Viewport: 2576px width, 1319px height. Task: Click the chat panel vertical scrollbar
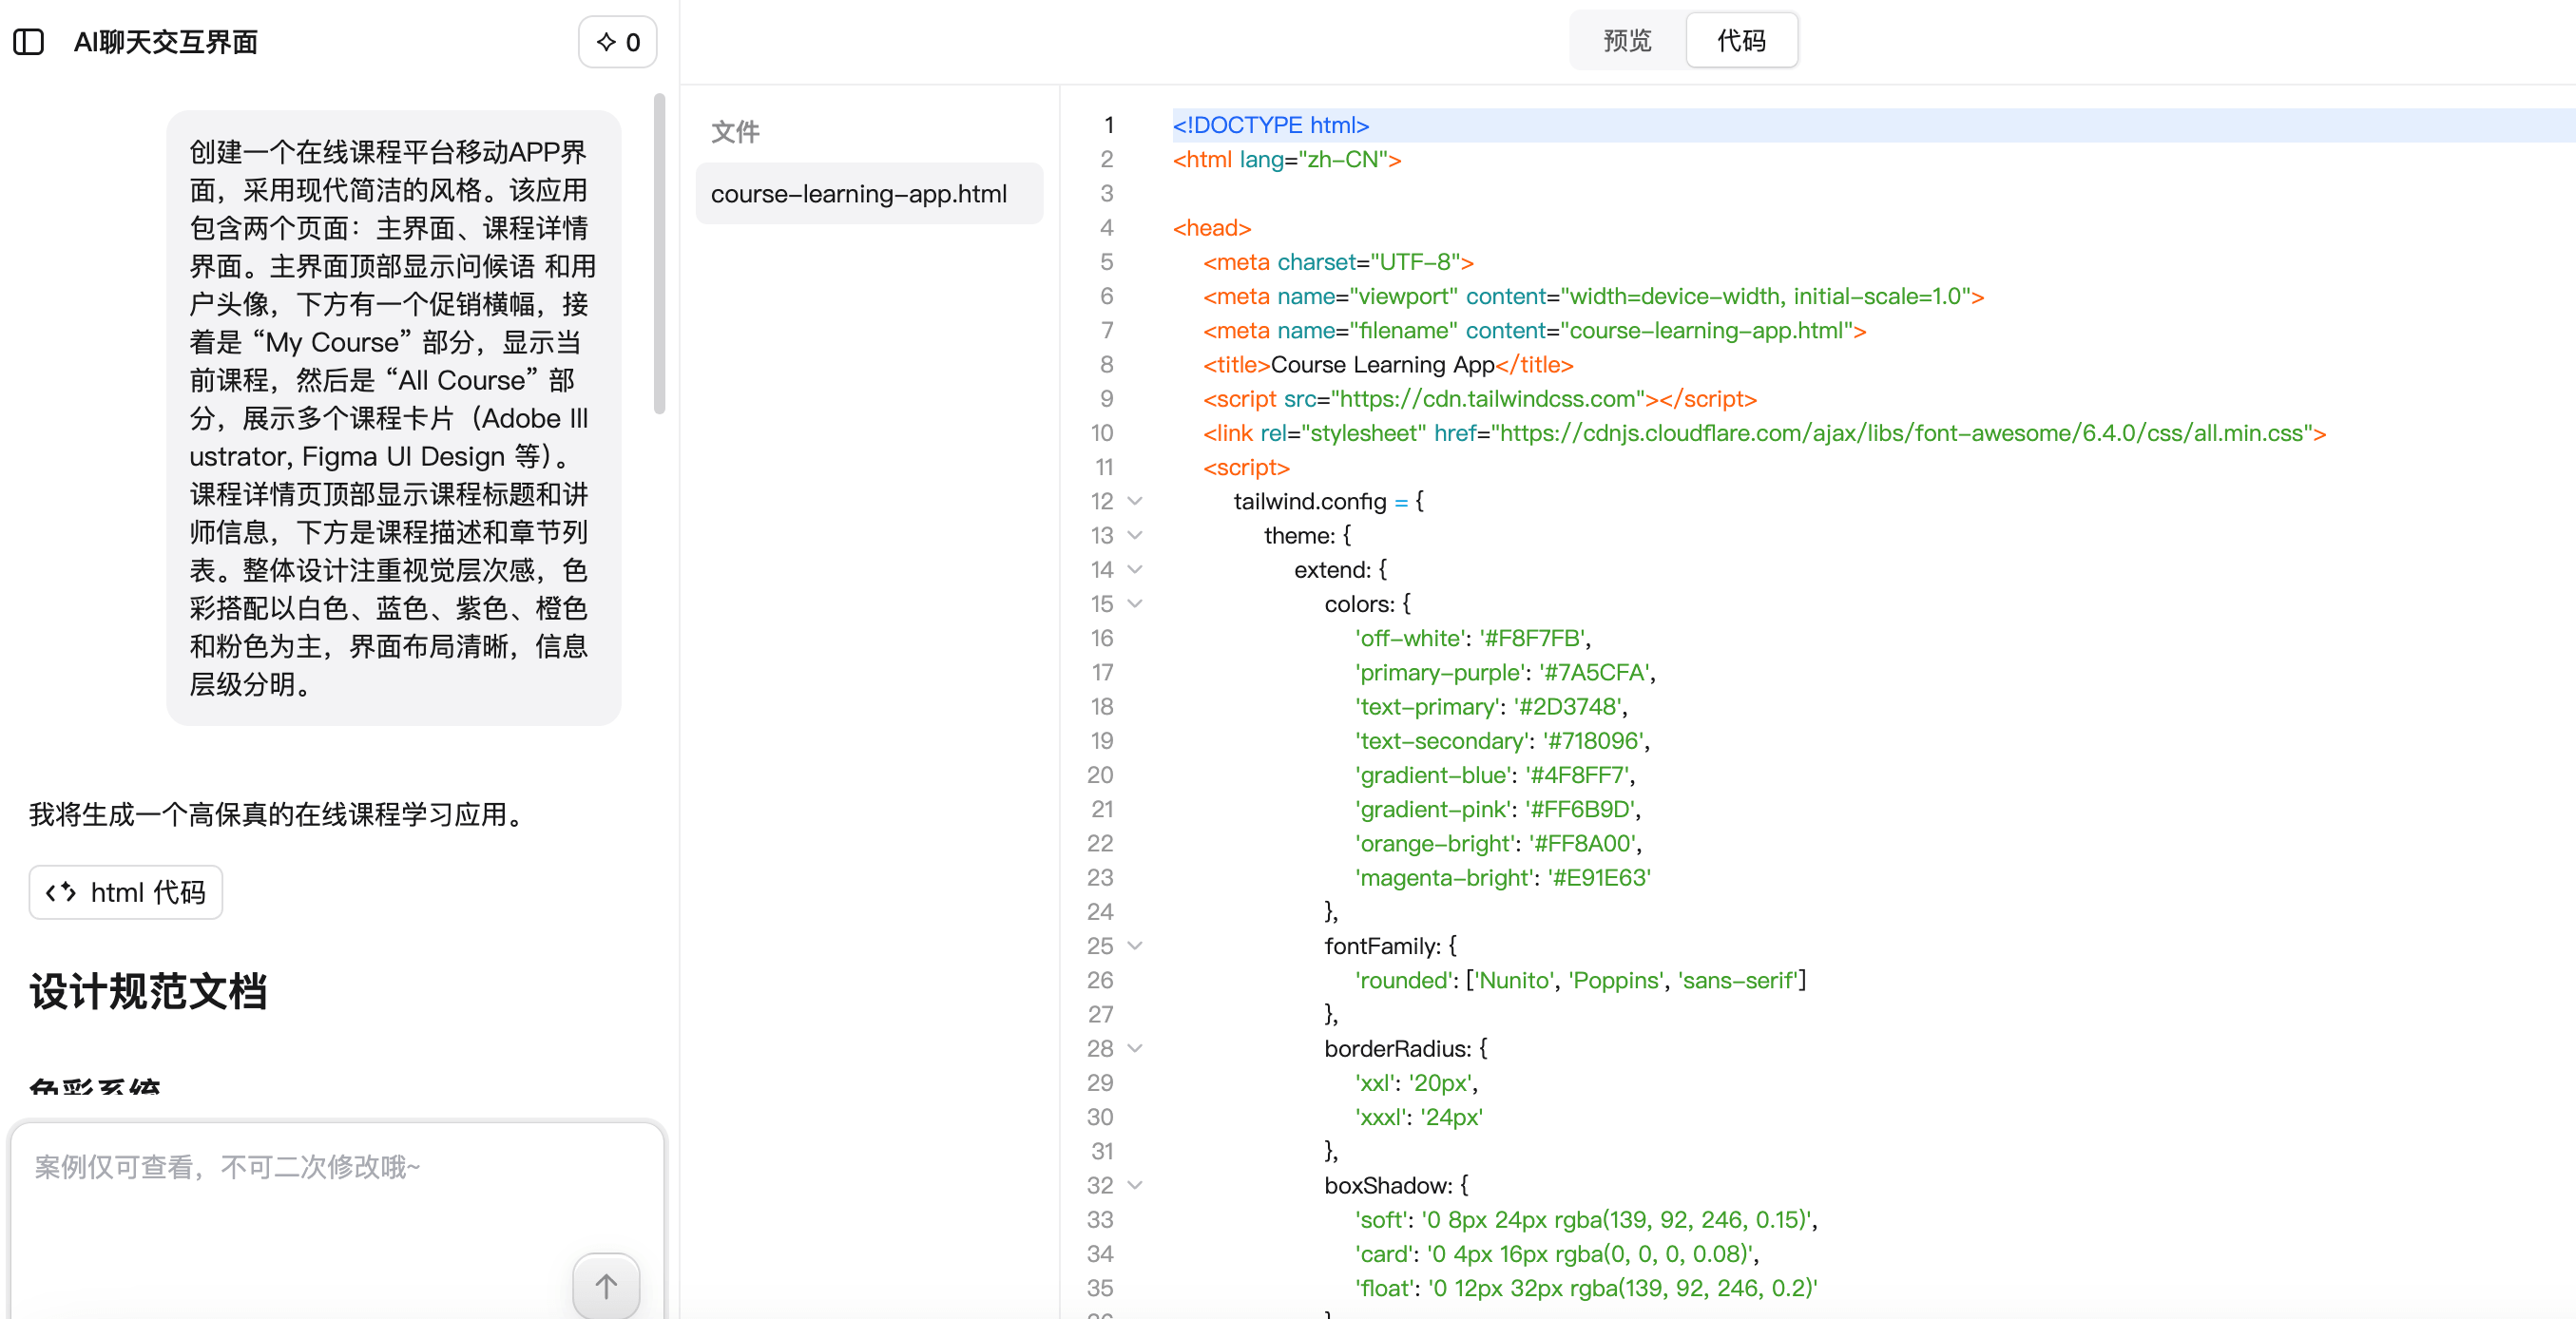(659, 254)
